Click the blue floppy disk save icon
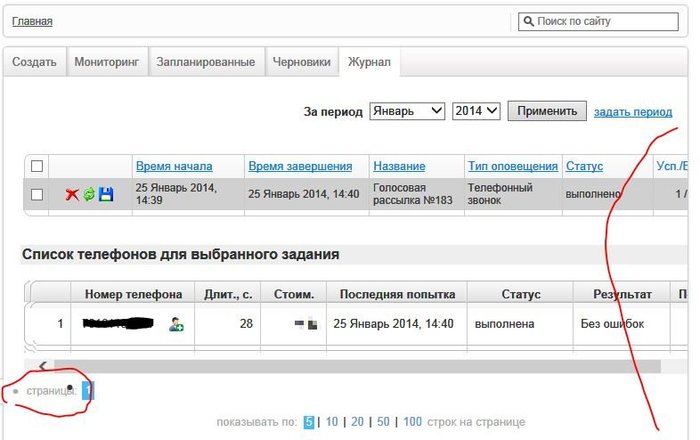This screenshot has width=700, height=440. [106, 194]
